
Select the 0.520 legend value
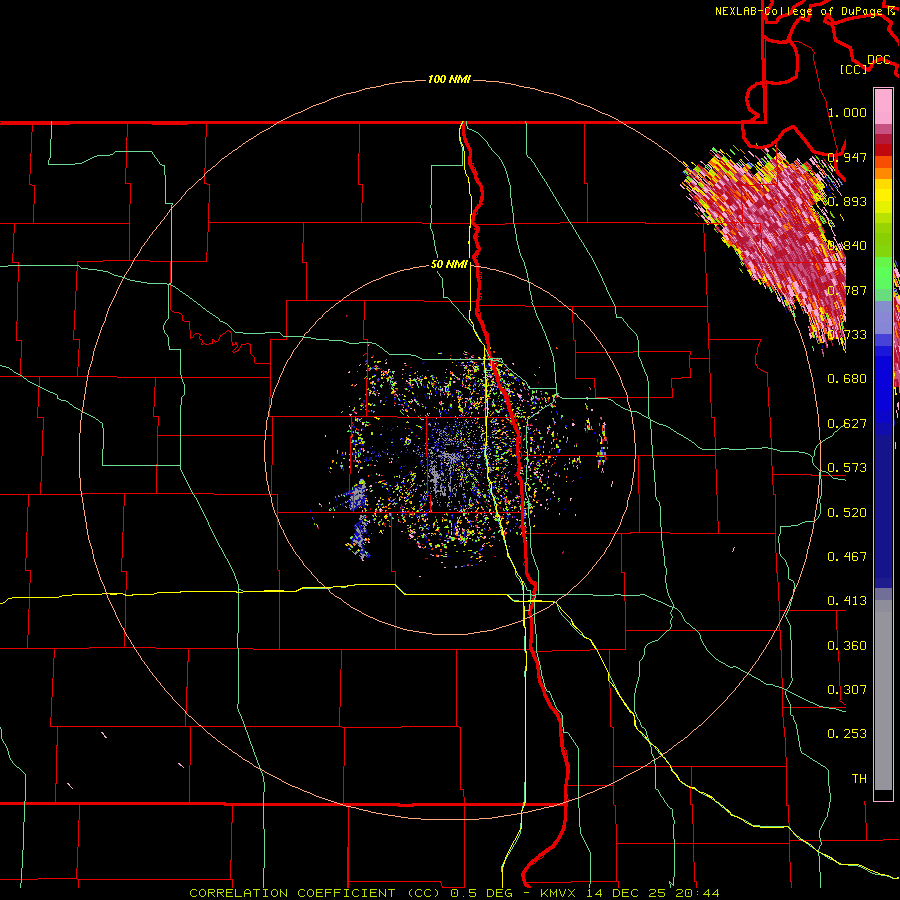tap(847, 512)
